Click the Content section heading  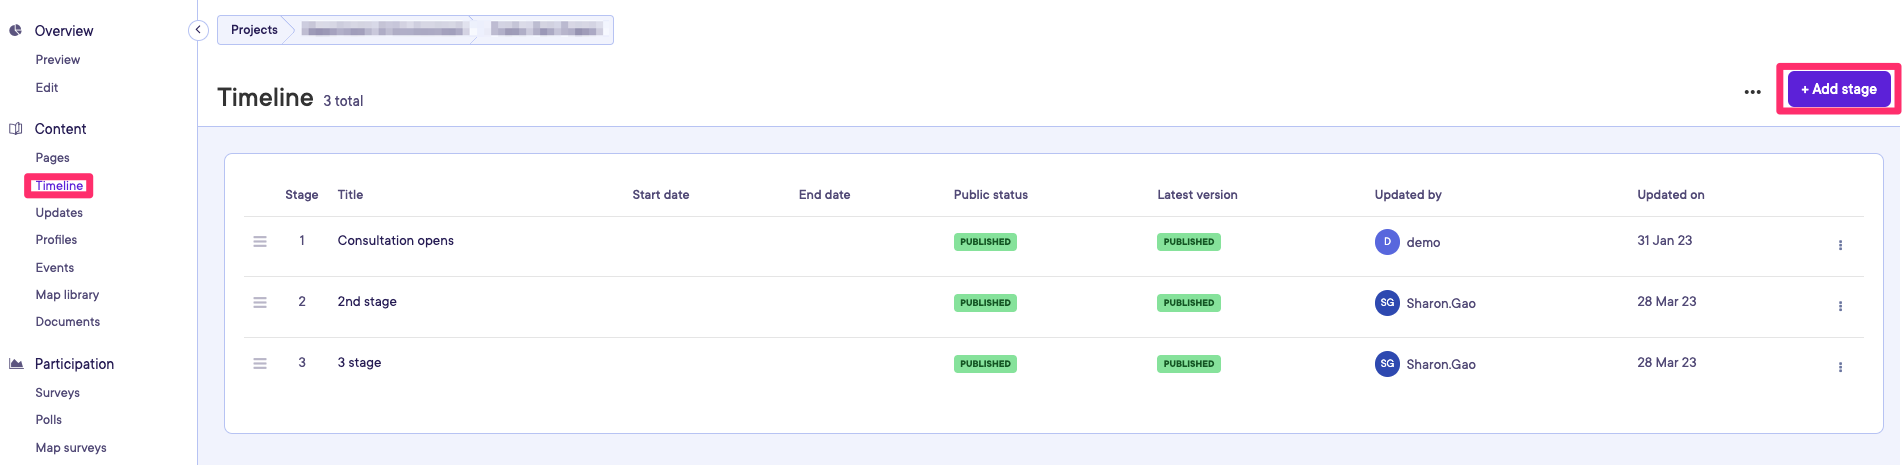tap(60, 129)
